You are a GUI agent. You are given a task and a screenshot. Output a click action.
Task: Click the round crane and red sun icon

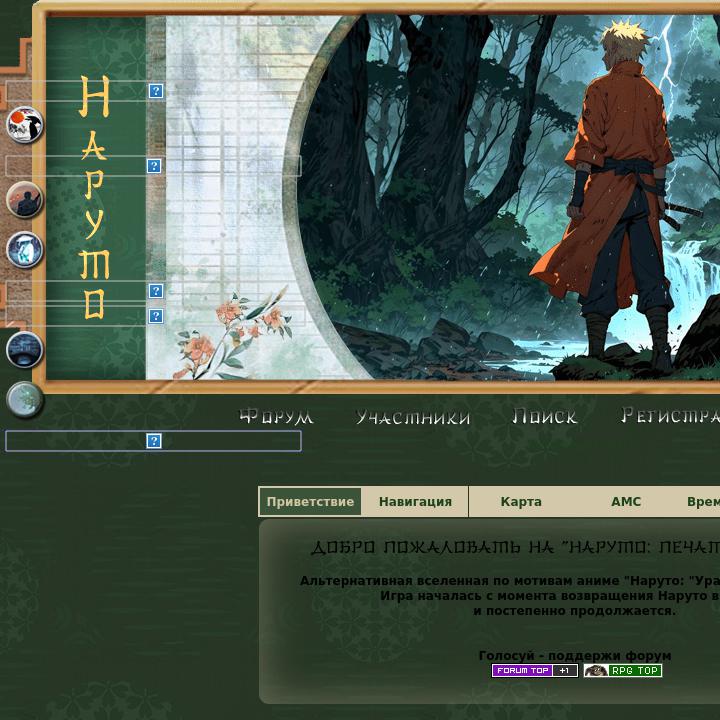pyautogui.click(x=25, y=125)
